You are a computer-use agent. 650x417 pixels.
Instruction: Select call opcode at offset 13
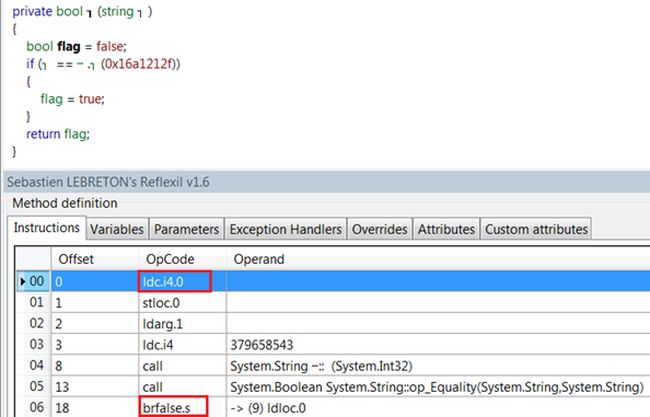point(182,387)
